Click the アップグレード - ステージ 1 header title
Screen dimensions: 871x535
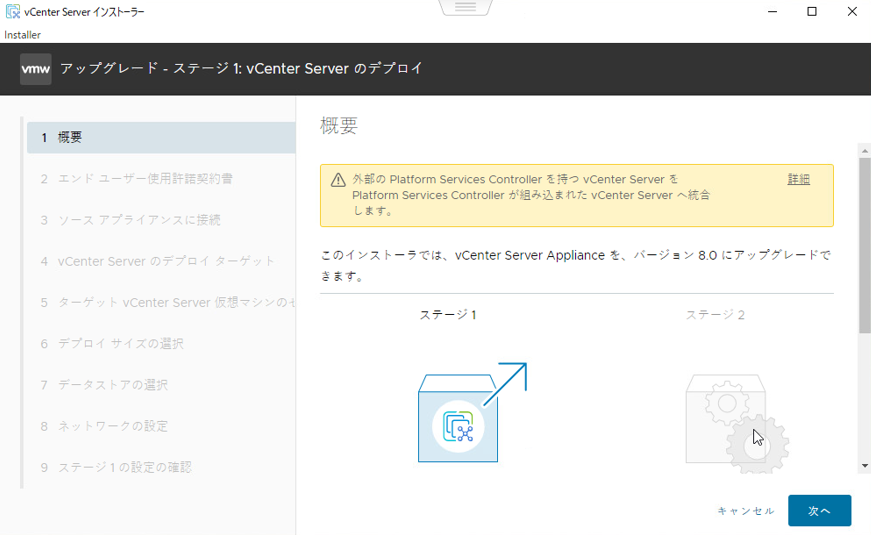coord(242,69)
